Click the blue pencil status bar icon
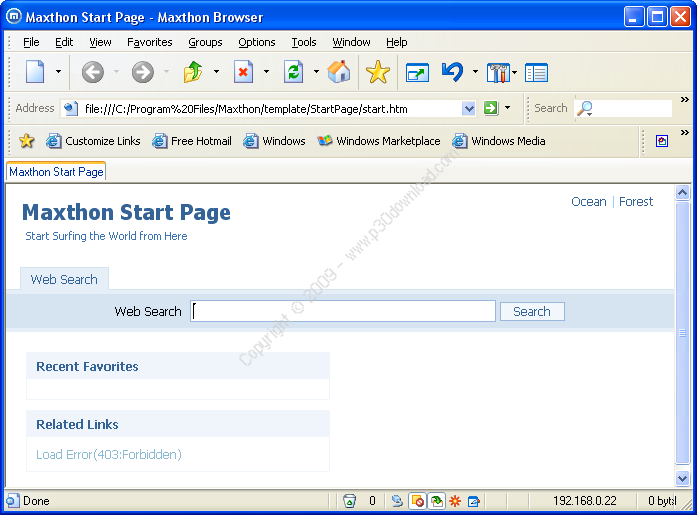Image resolution: width=697 pixels, height=515 pixels. pos(474,501)
